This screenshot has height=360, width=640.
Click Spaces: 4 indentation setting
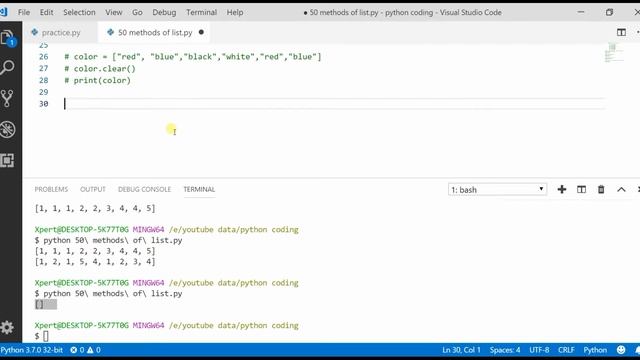click(x=505, y=350)
